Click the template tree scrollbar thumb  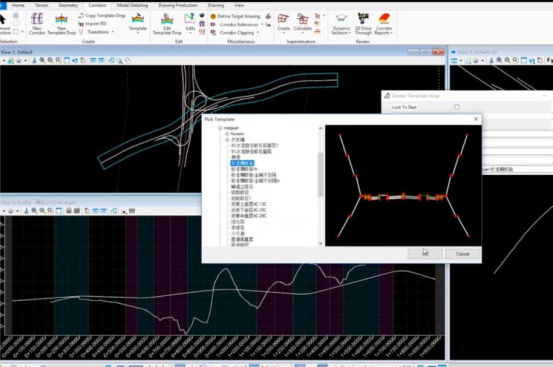pyautogui.click(x=320, y=175)
